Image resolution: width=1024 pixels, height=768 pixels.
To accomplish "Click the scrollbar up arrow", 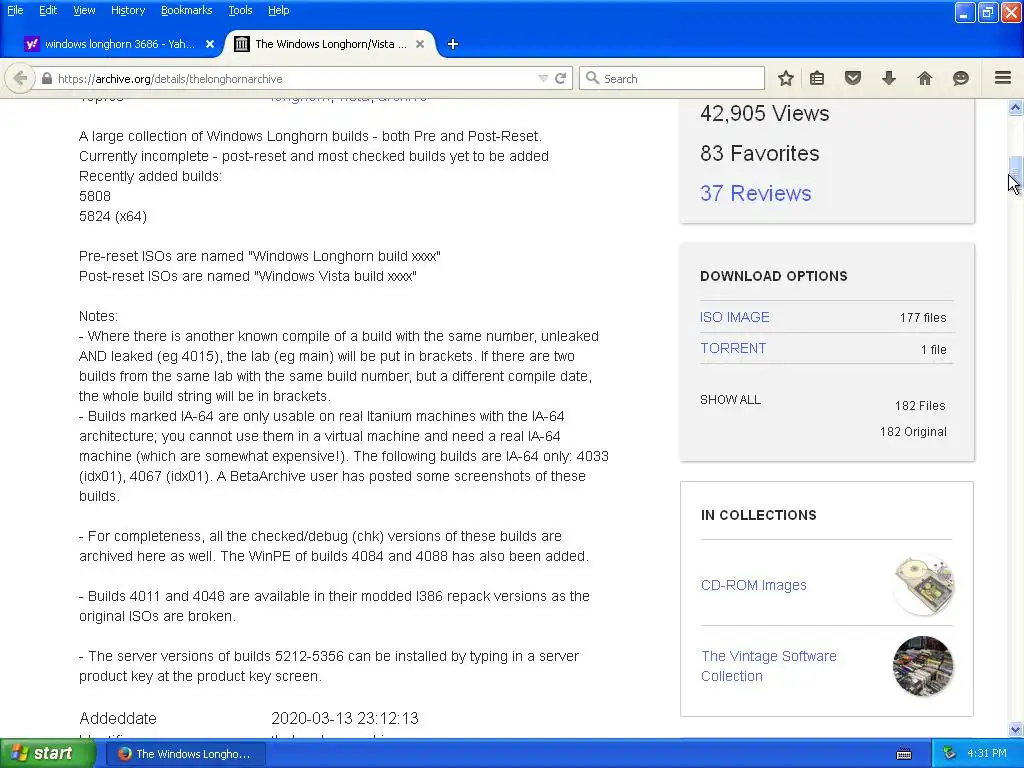I will [x=1016, y=107].
